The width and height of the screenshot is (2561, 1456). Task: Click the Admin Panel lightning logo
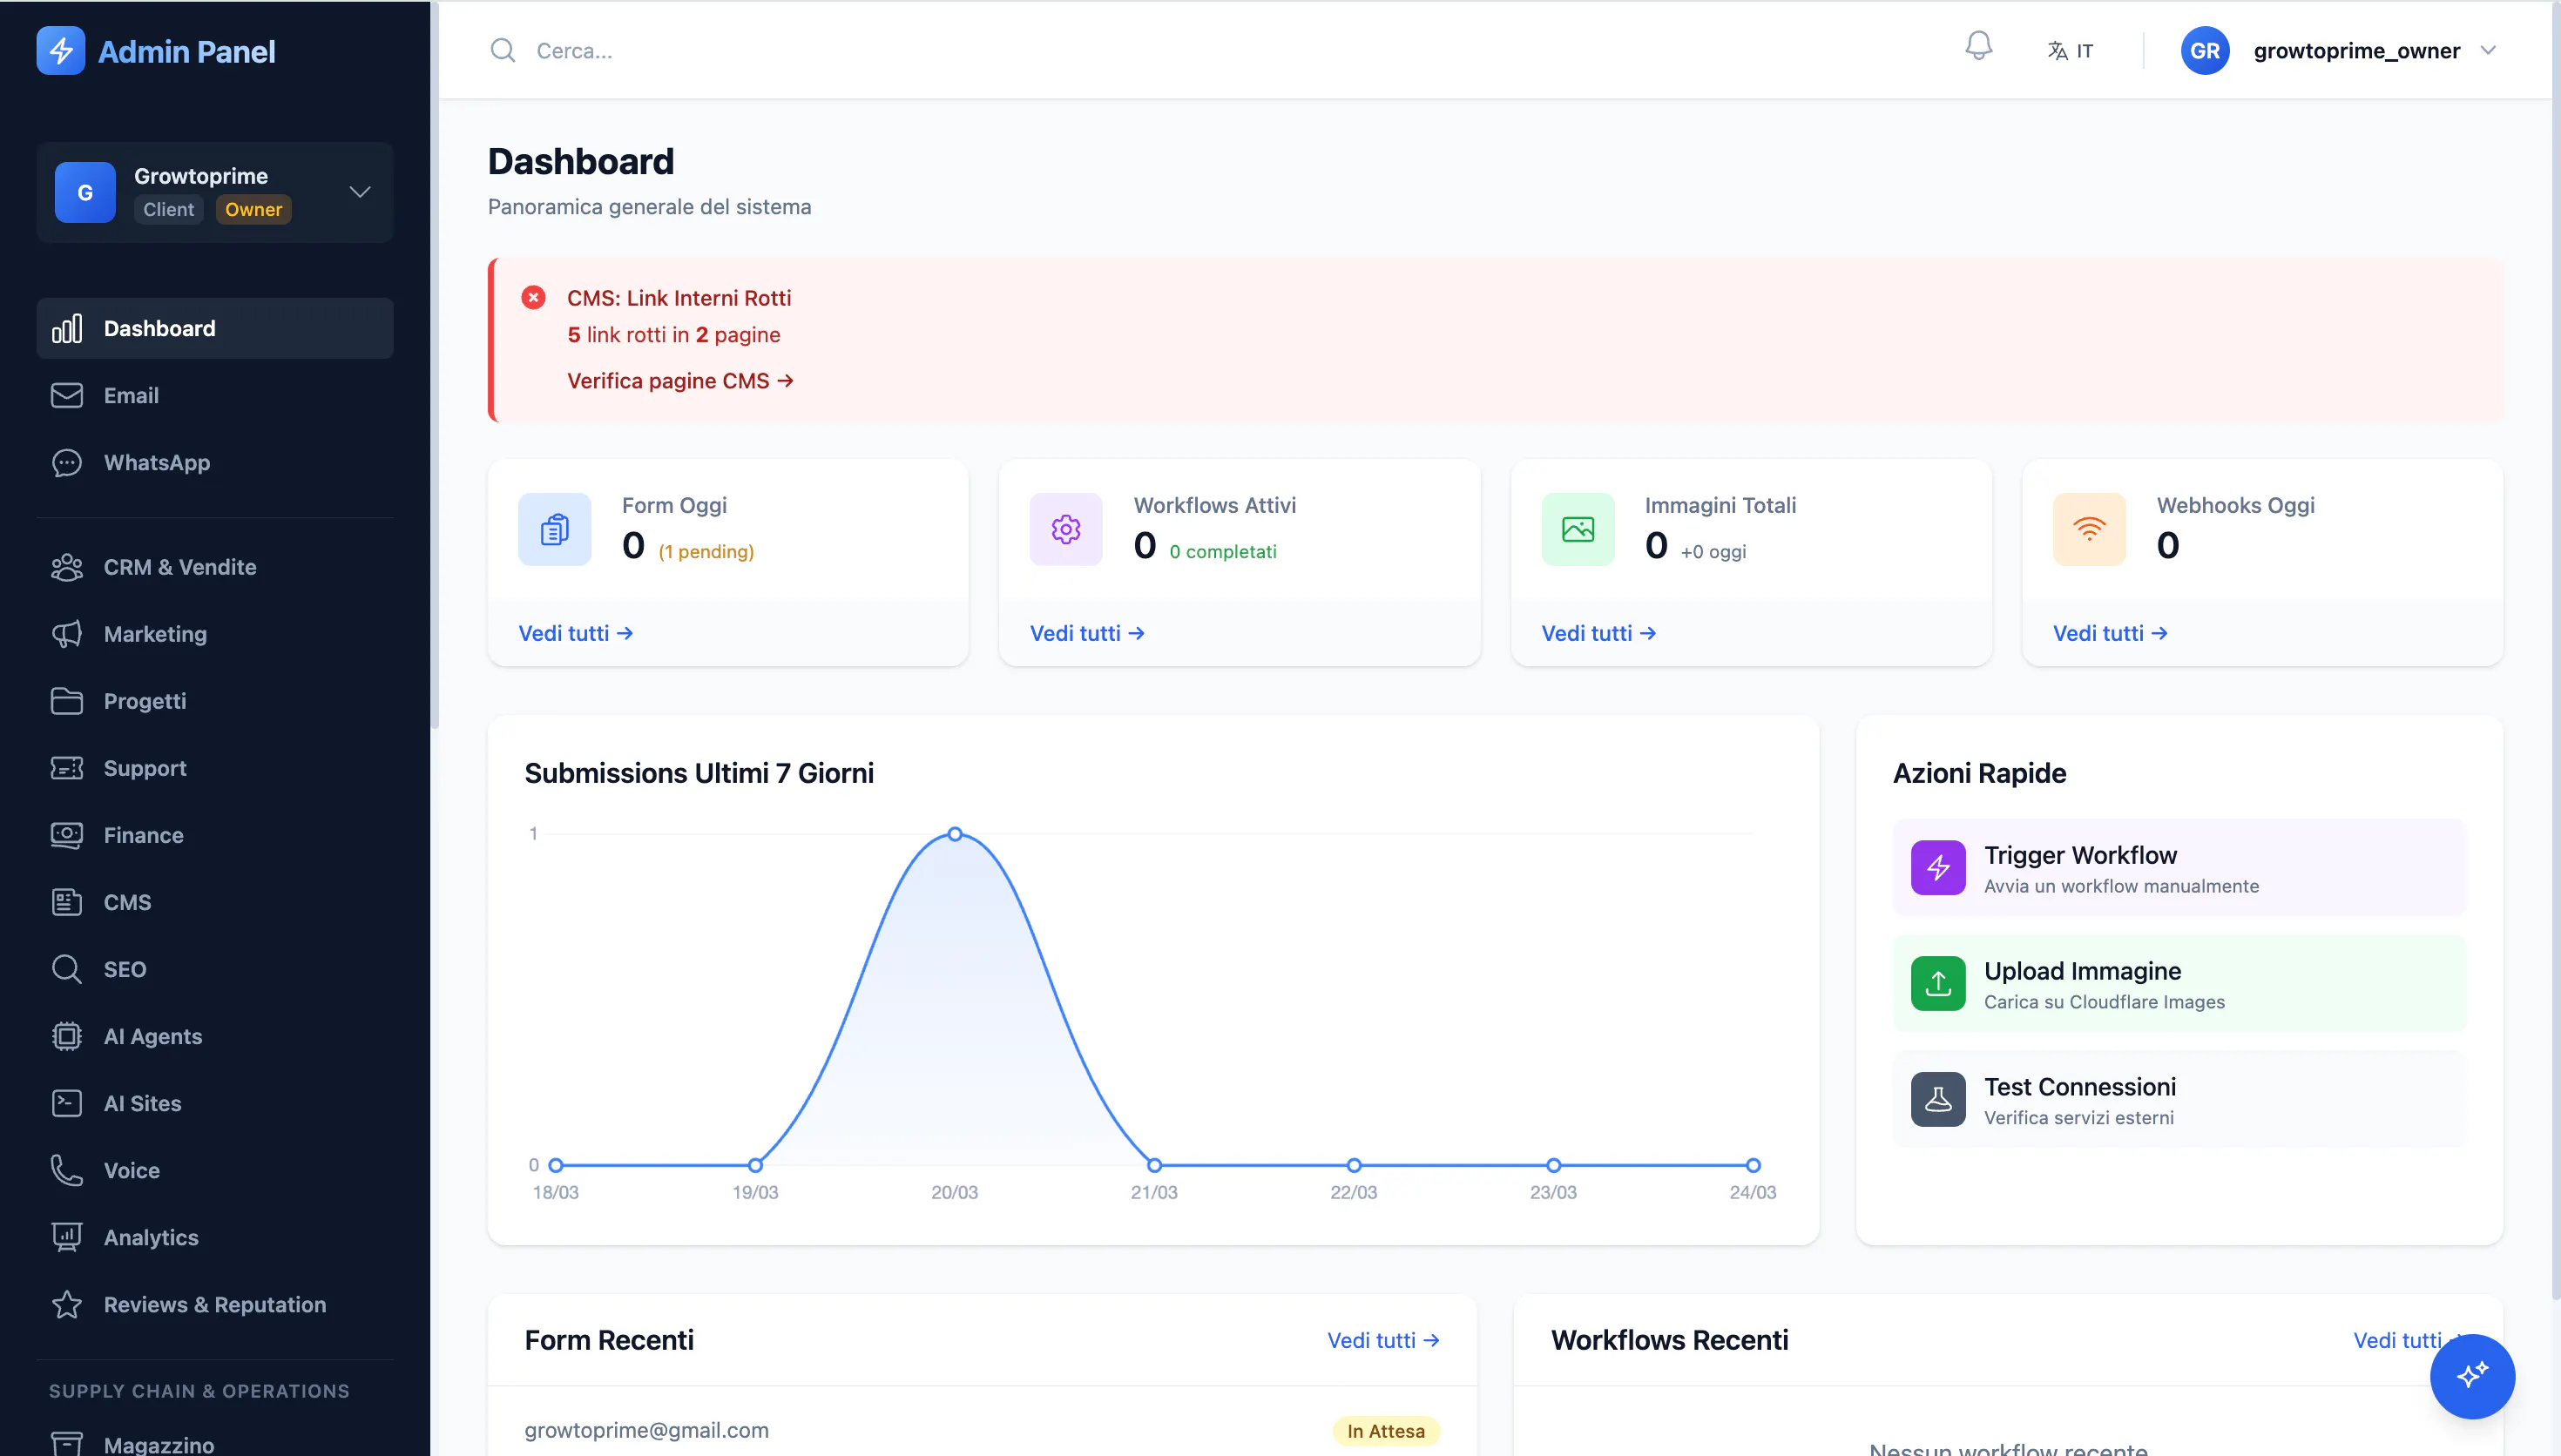(x=61, y=50)
